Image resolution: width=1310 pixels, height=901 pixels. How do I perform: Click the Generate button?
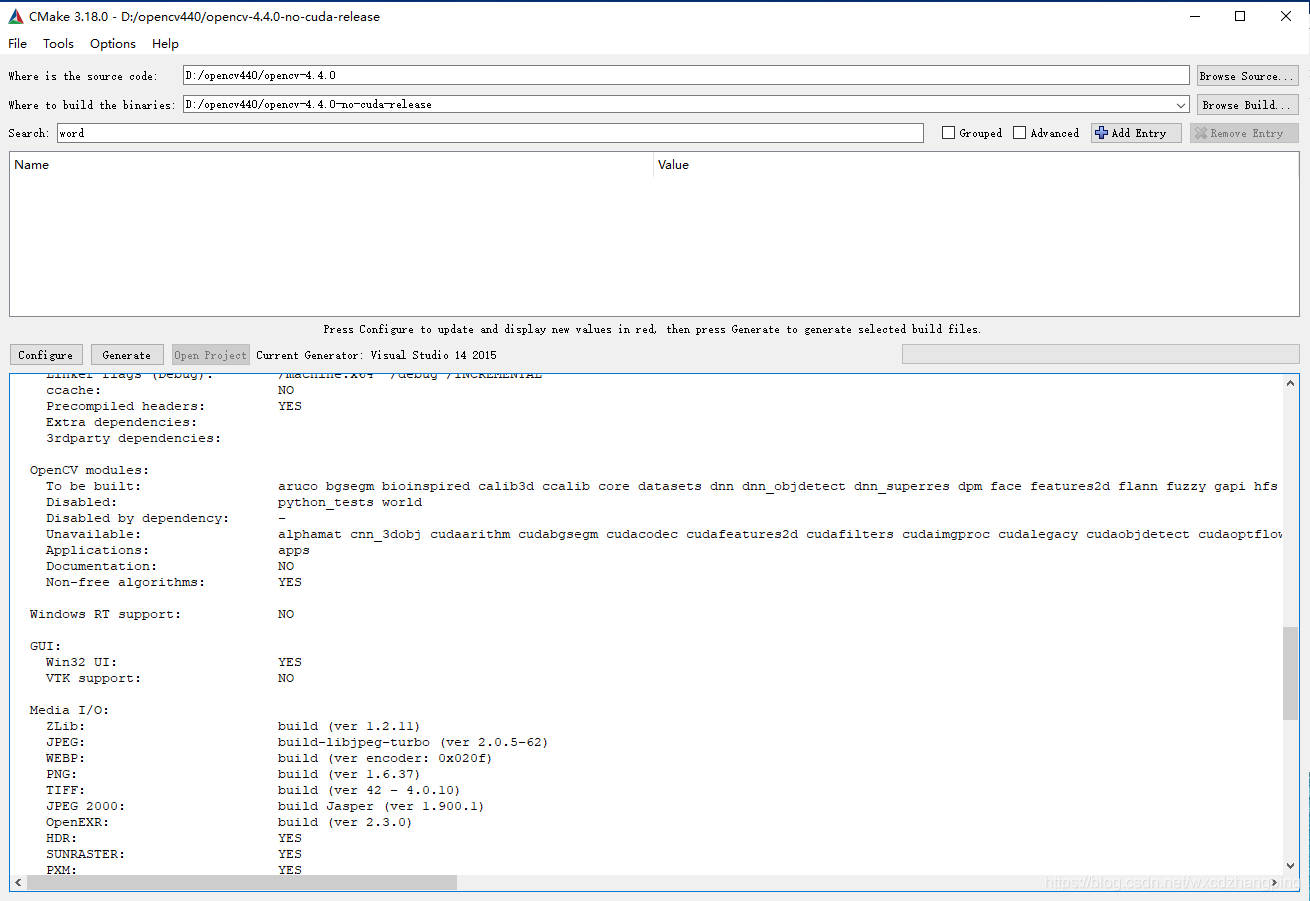pos(127,355)
